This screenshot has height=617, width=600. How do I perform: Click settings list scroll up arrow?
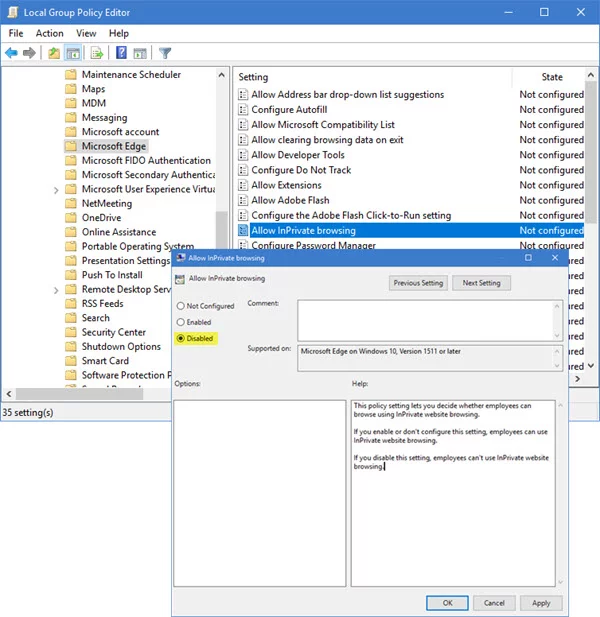pos(591,75)
